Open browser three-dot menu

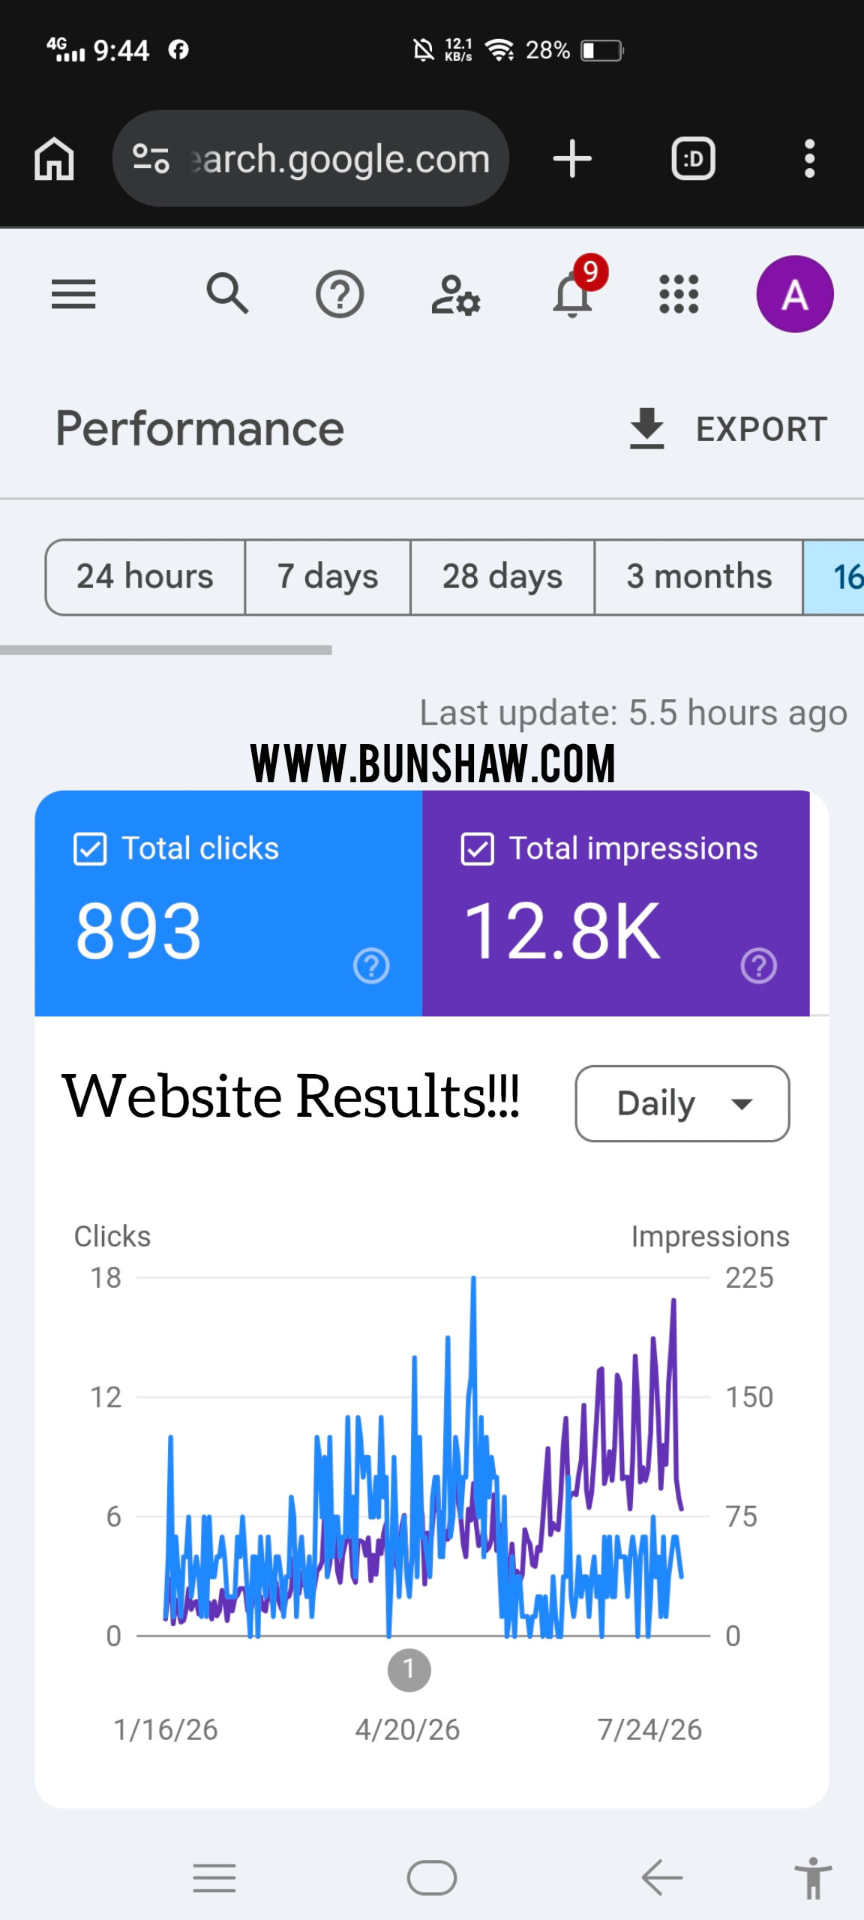coord(810,159)
